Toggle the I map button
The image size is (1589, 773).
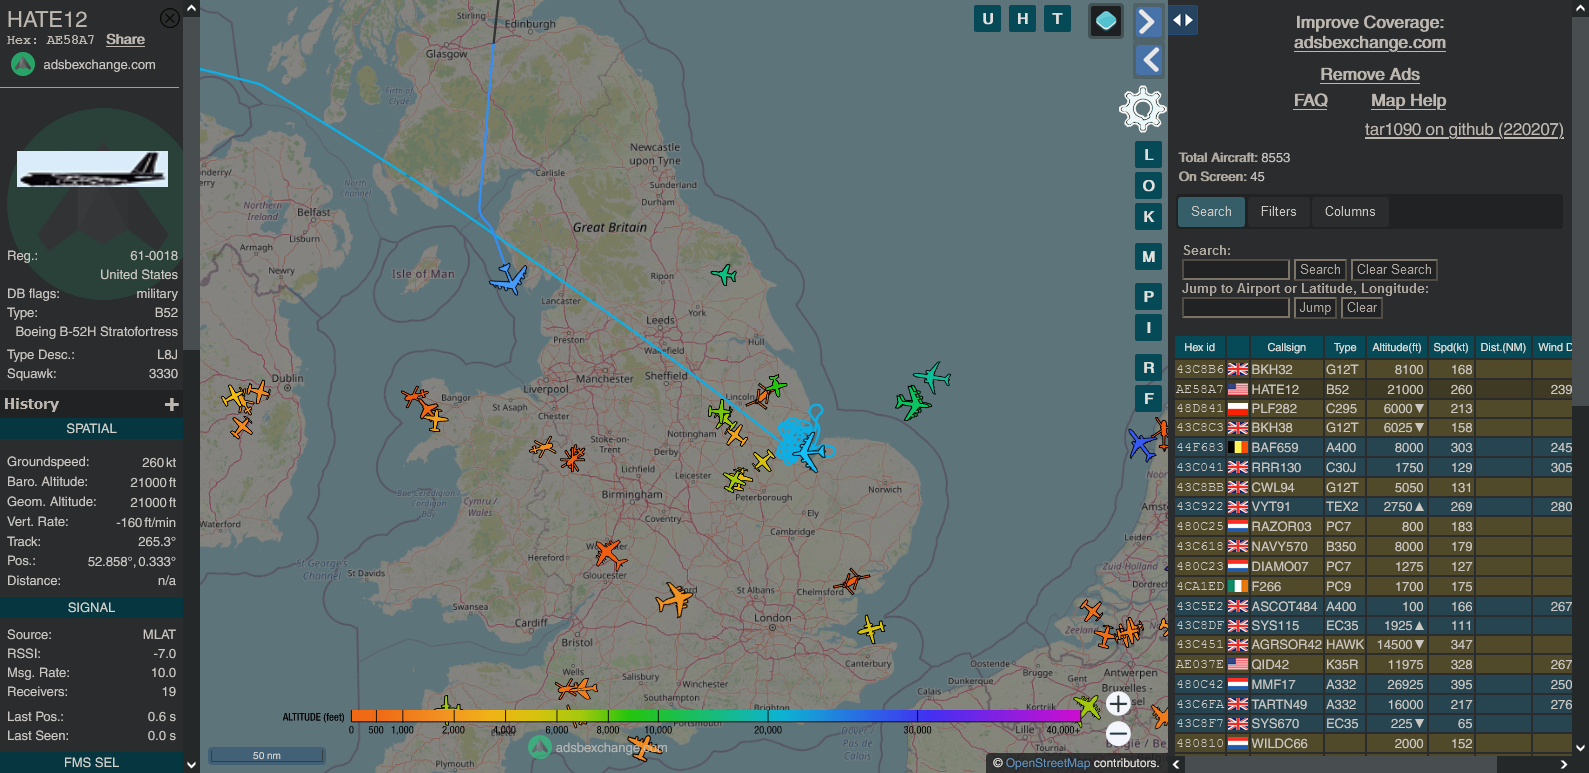click(1149, 328)
